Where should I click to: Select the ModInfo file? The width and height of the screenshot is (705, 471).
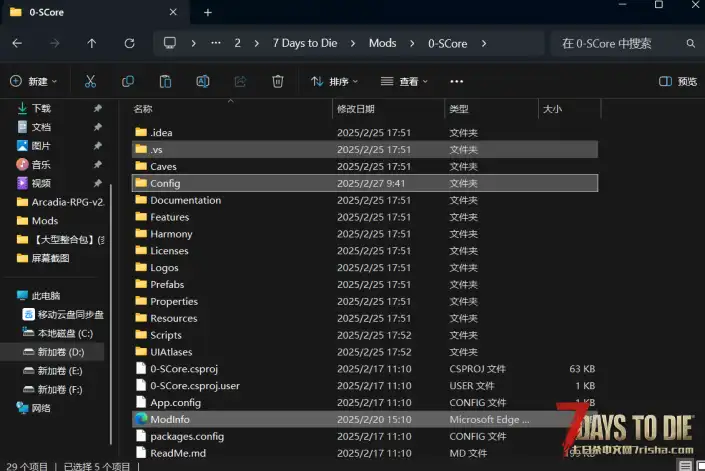[365, 419]
